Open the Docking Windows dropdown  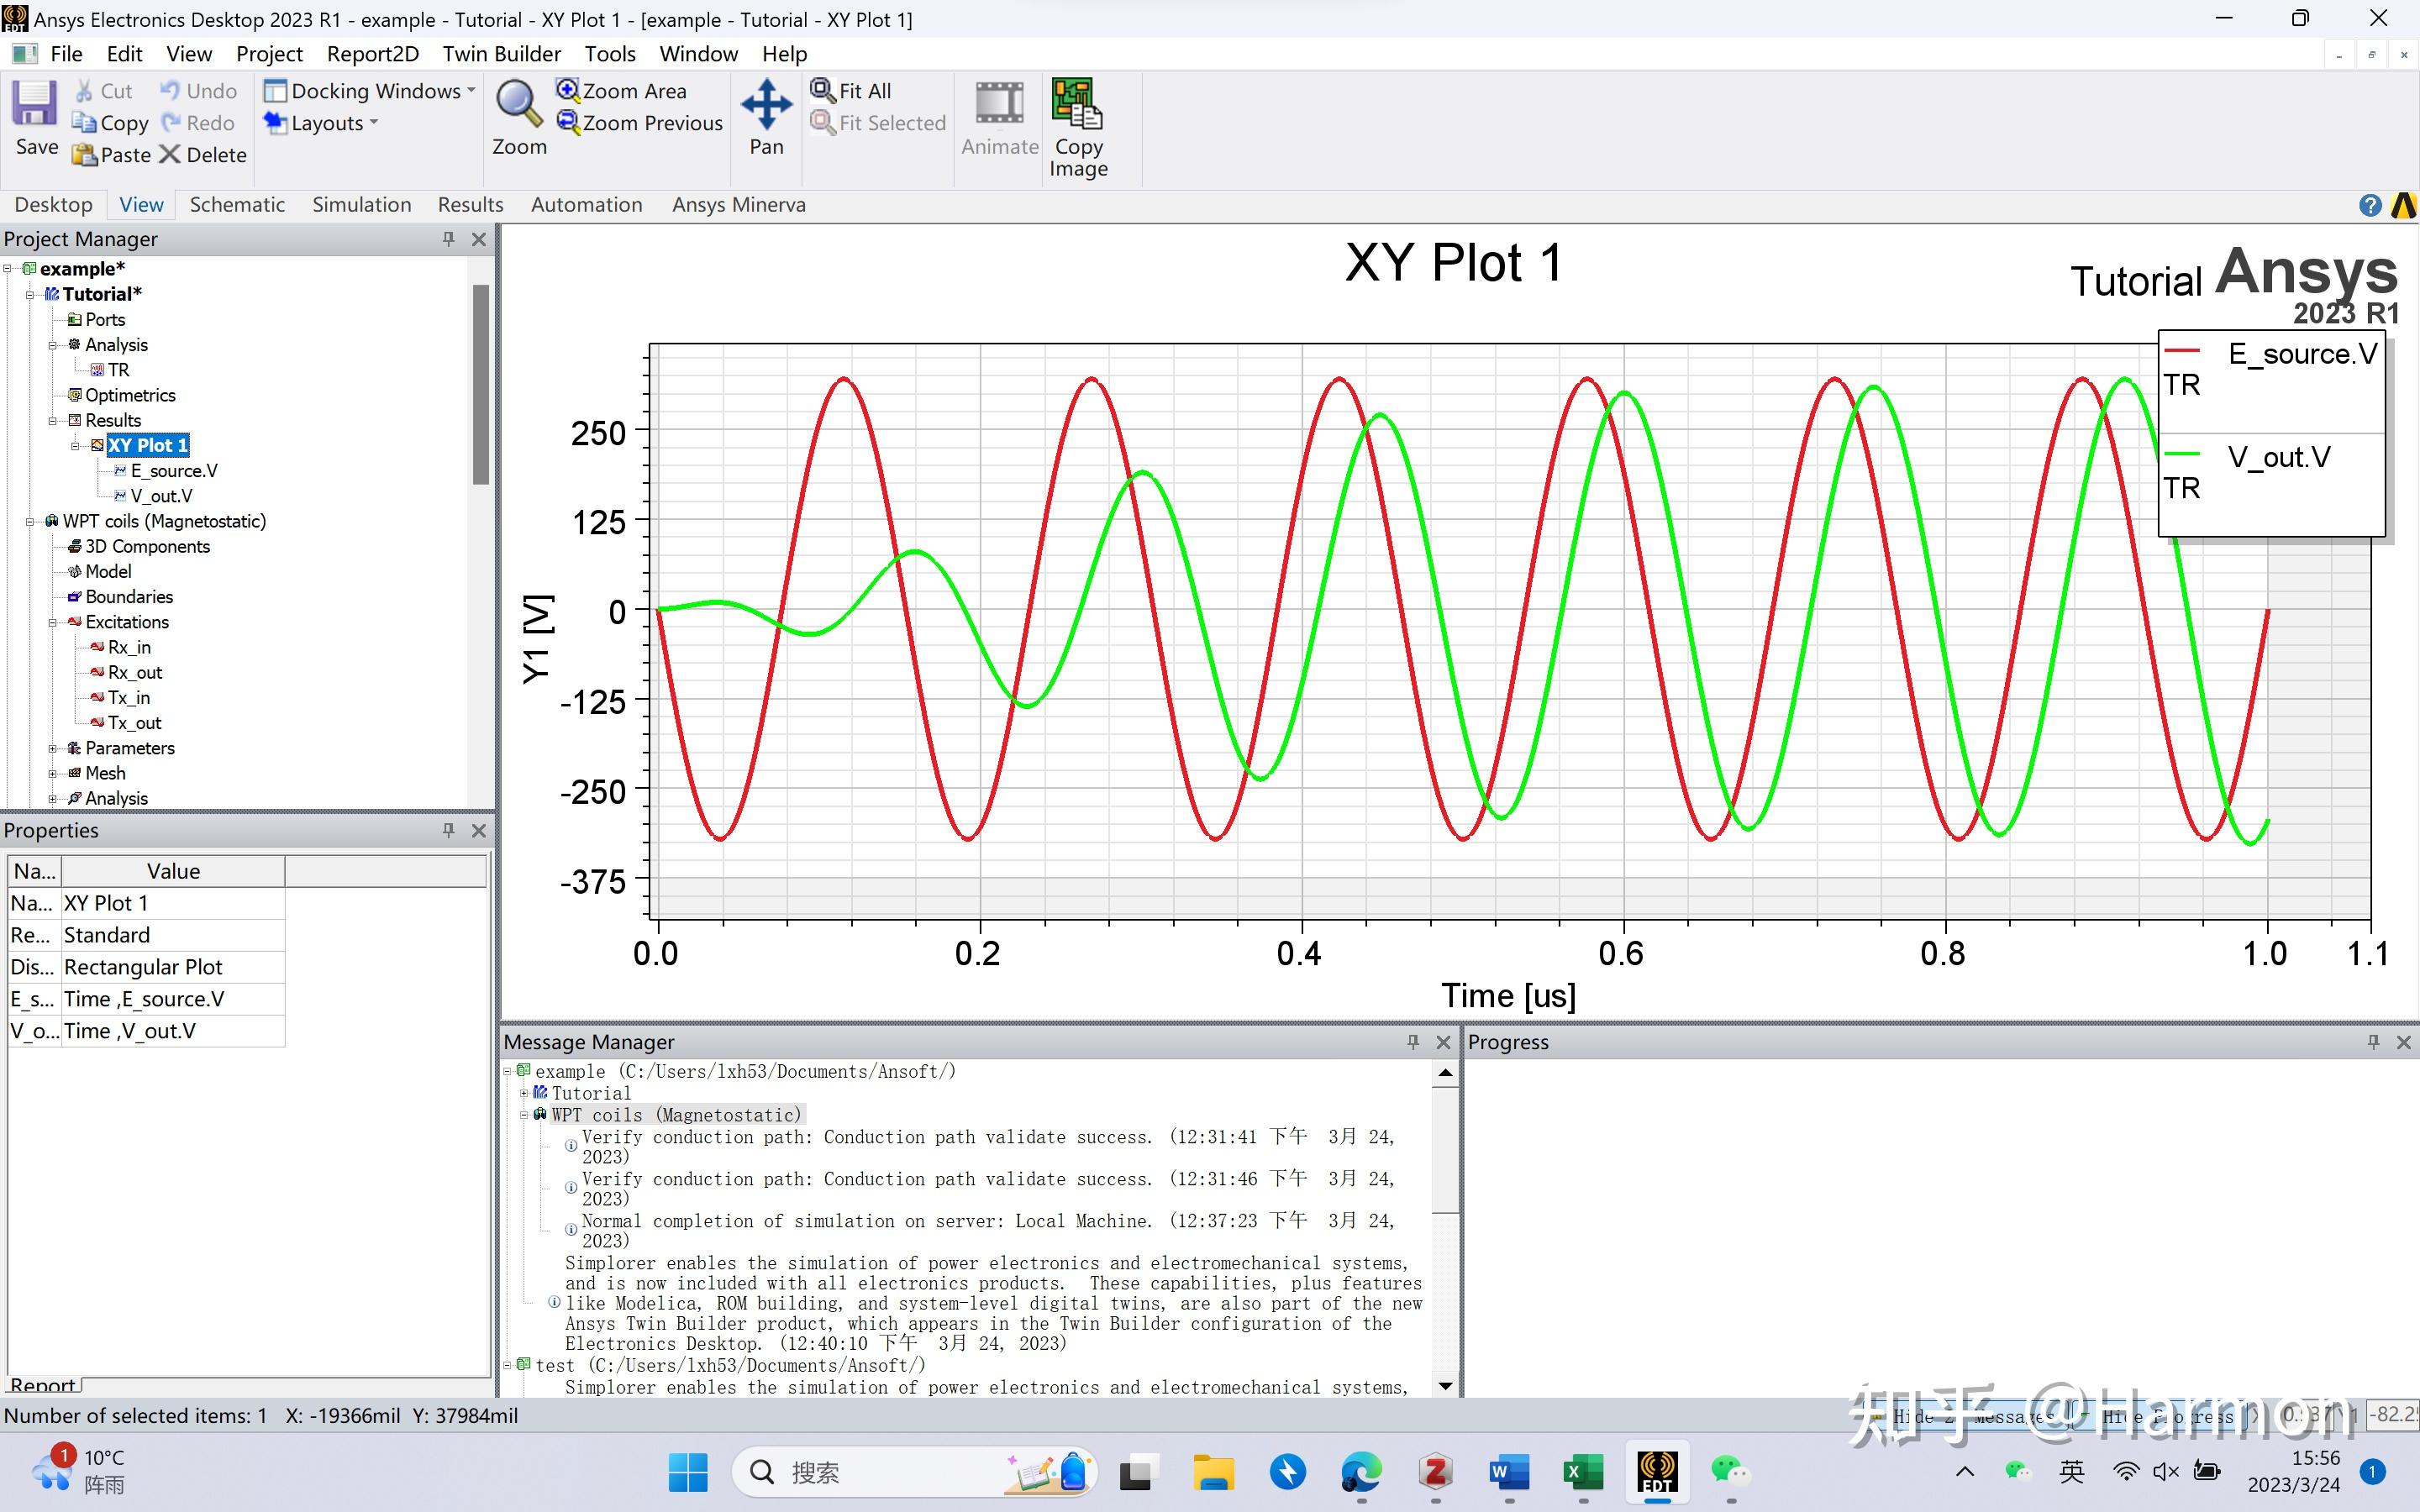(x=369, y=91)
